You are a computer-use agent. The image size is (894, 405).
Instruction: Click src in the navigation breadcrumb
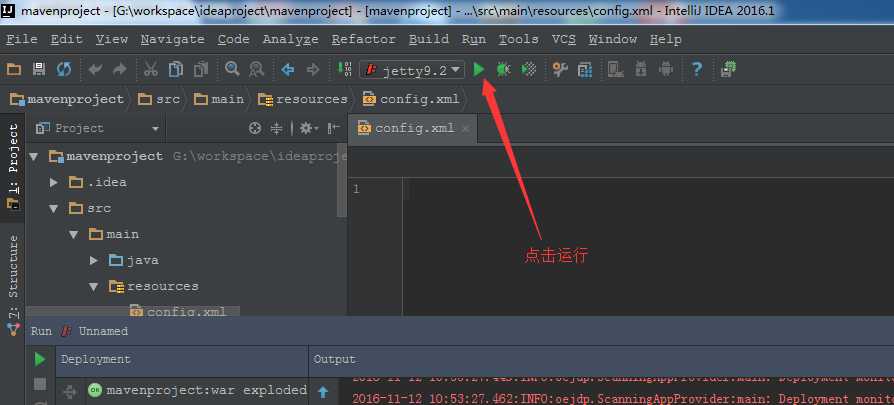coord(160,99)
